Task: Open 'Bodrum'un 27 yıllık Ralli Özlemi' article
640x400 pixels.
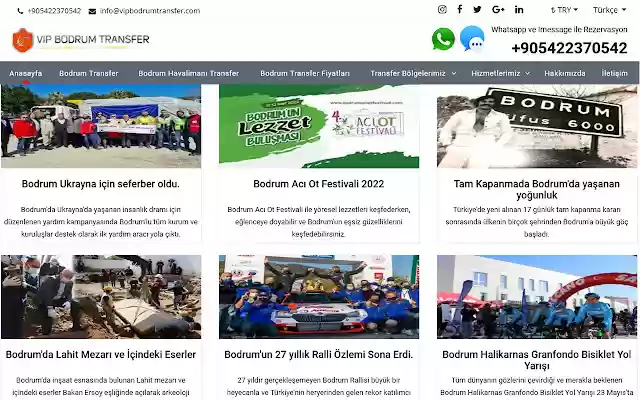Action: pyautogui.click(x=319, y=355)
